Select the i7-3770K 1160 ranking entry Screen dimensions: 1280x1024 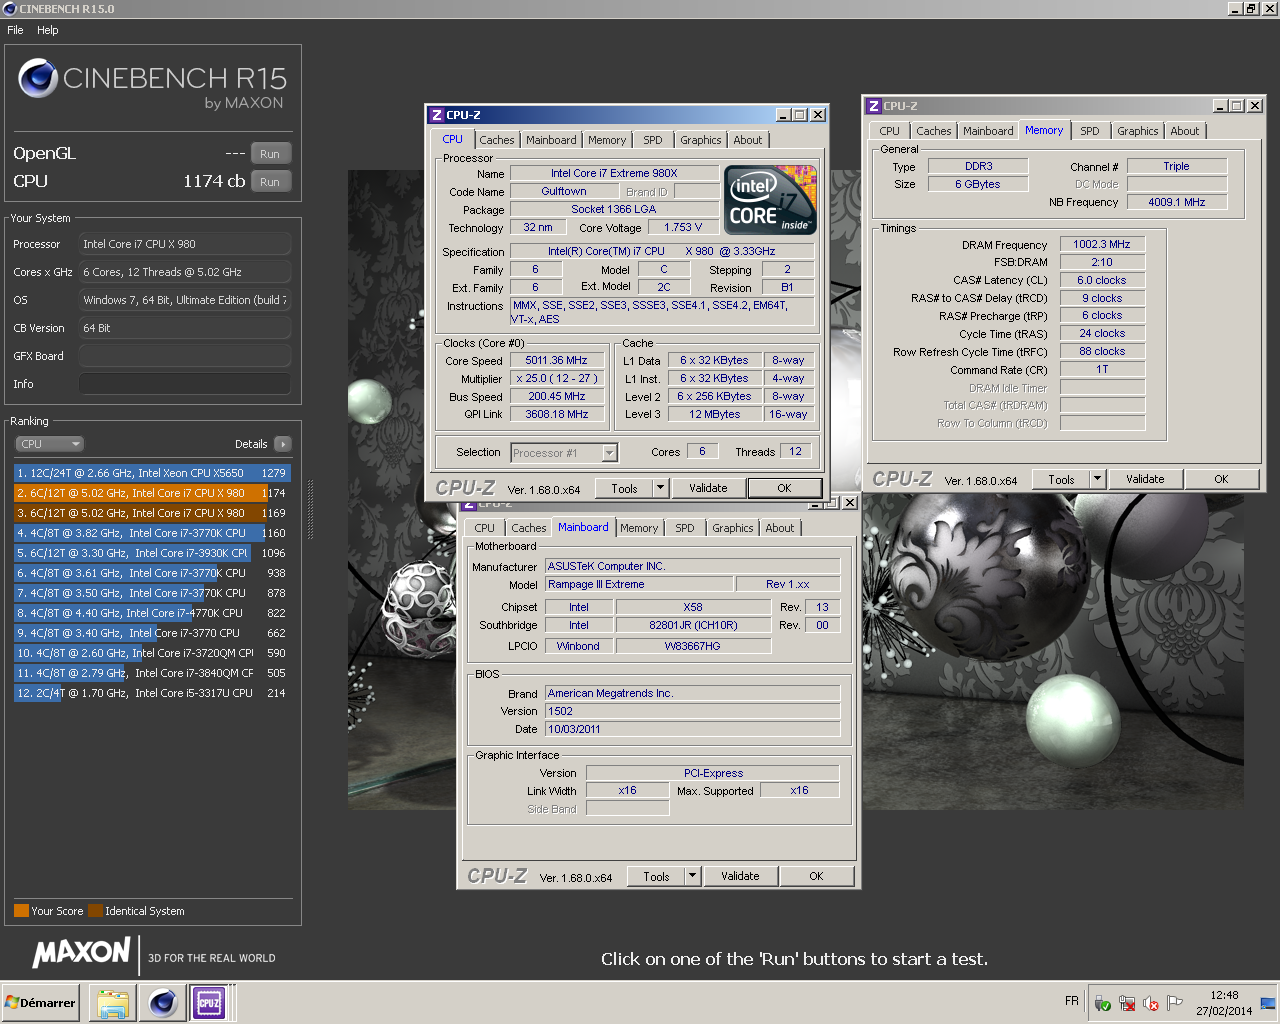(x=152, y=533)
